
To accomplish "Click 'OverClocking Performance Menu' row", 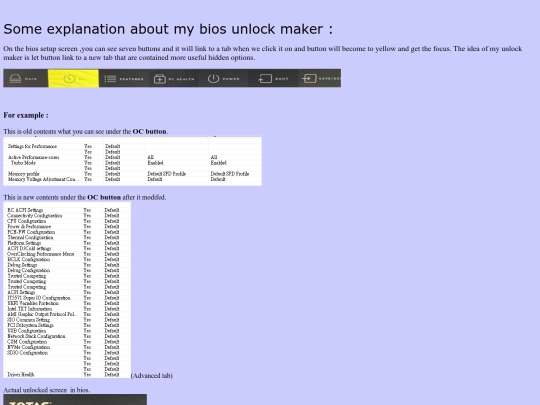I will point(67,254).
